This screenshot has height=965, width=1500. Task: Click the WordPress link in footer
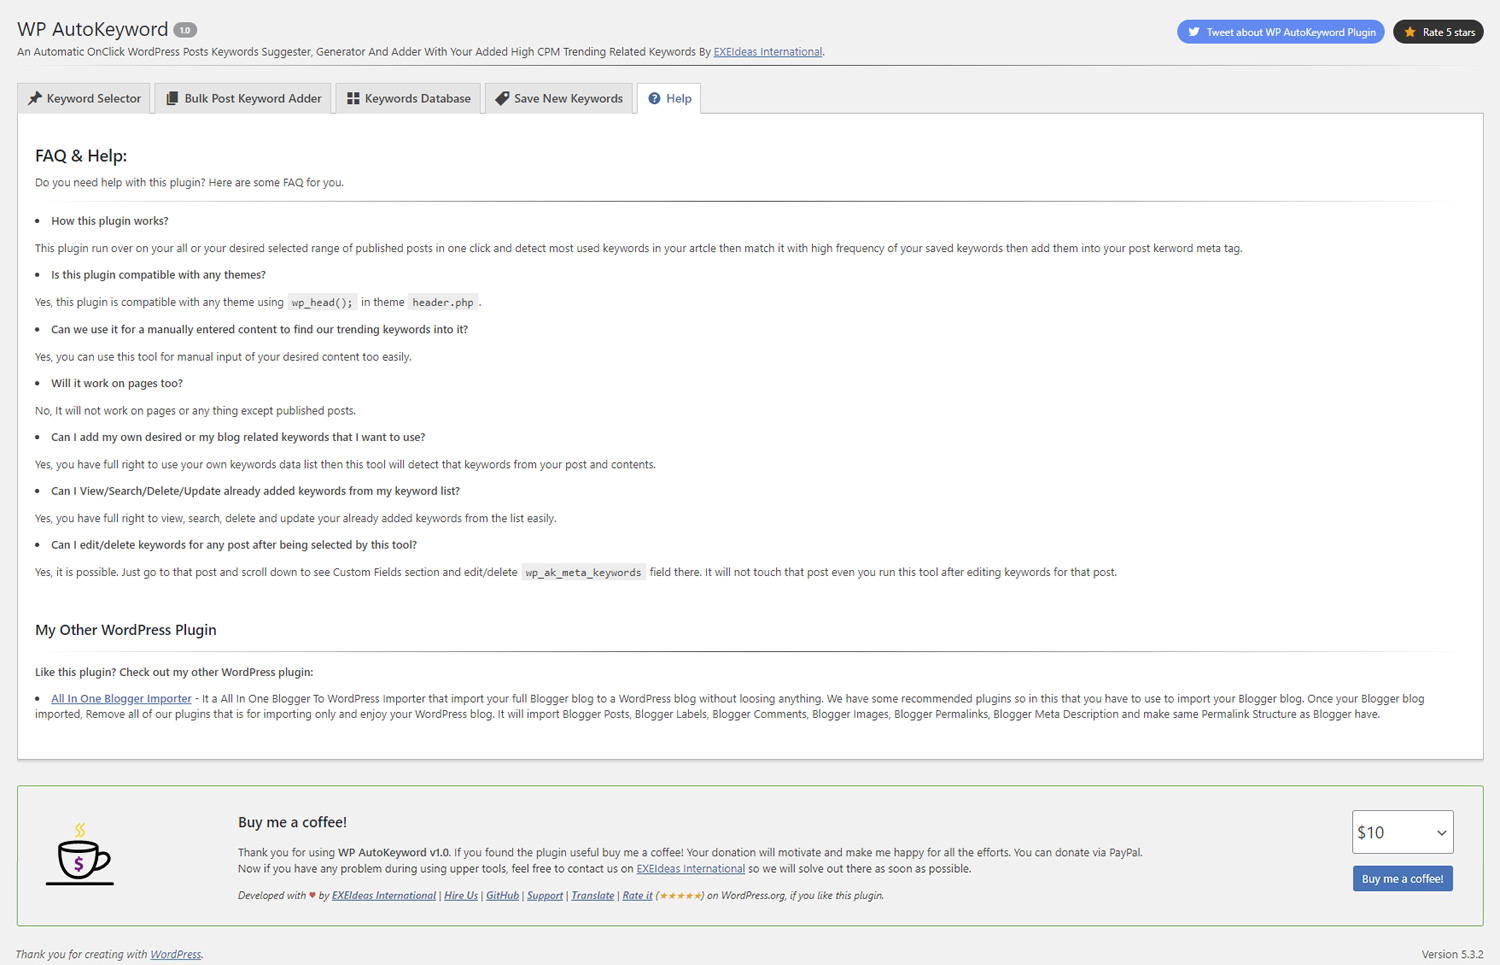175,955
